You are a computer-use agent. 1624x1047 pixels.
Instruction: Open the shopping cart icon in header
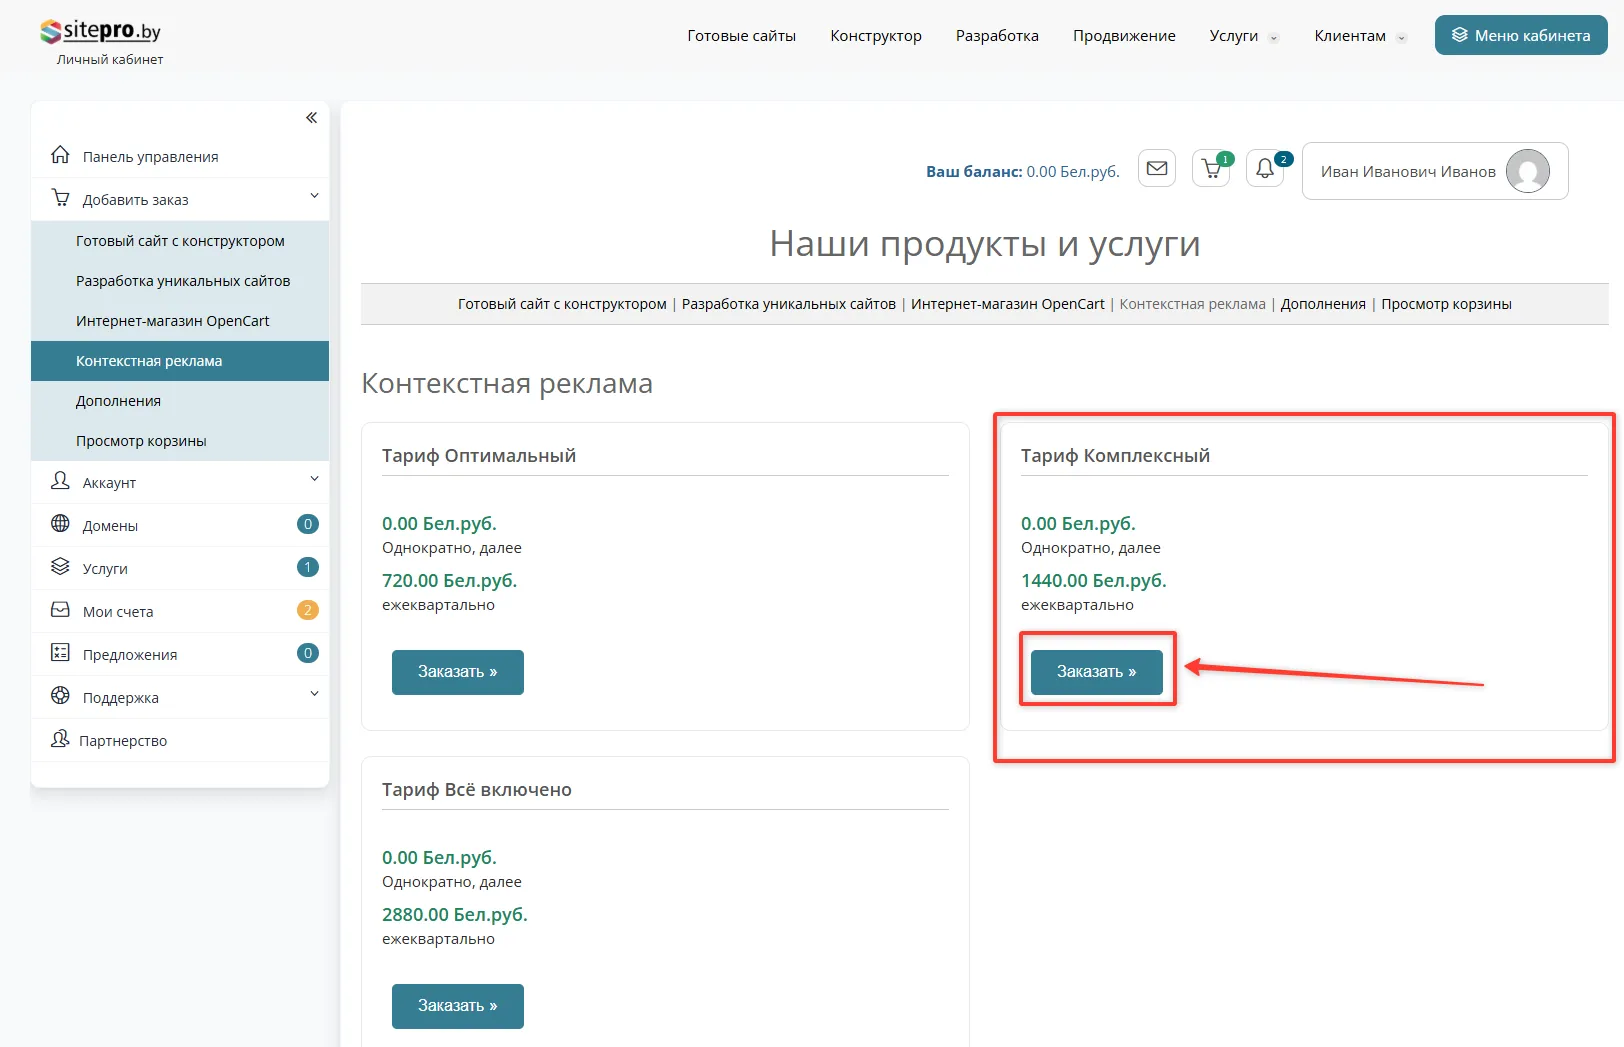coord(1212,169)
